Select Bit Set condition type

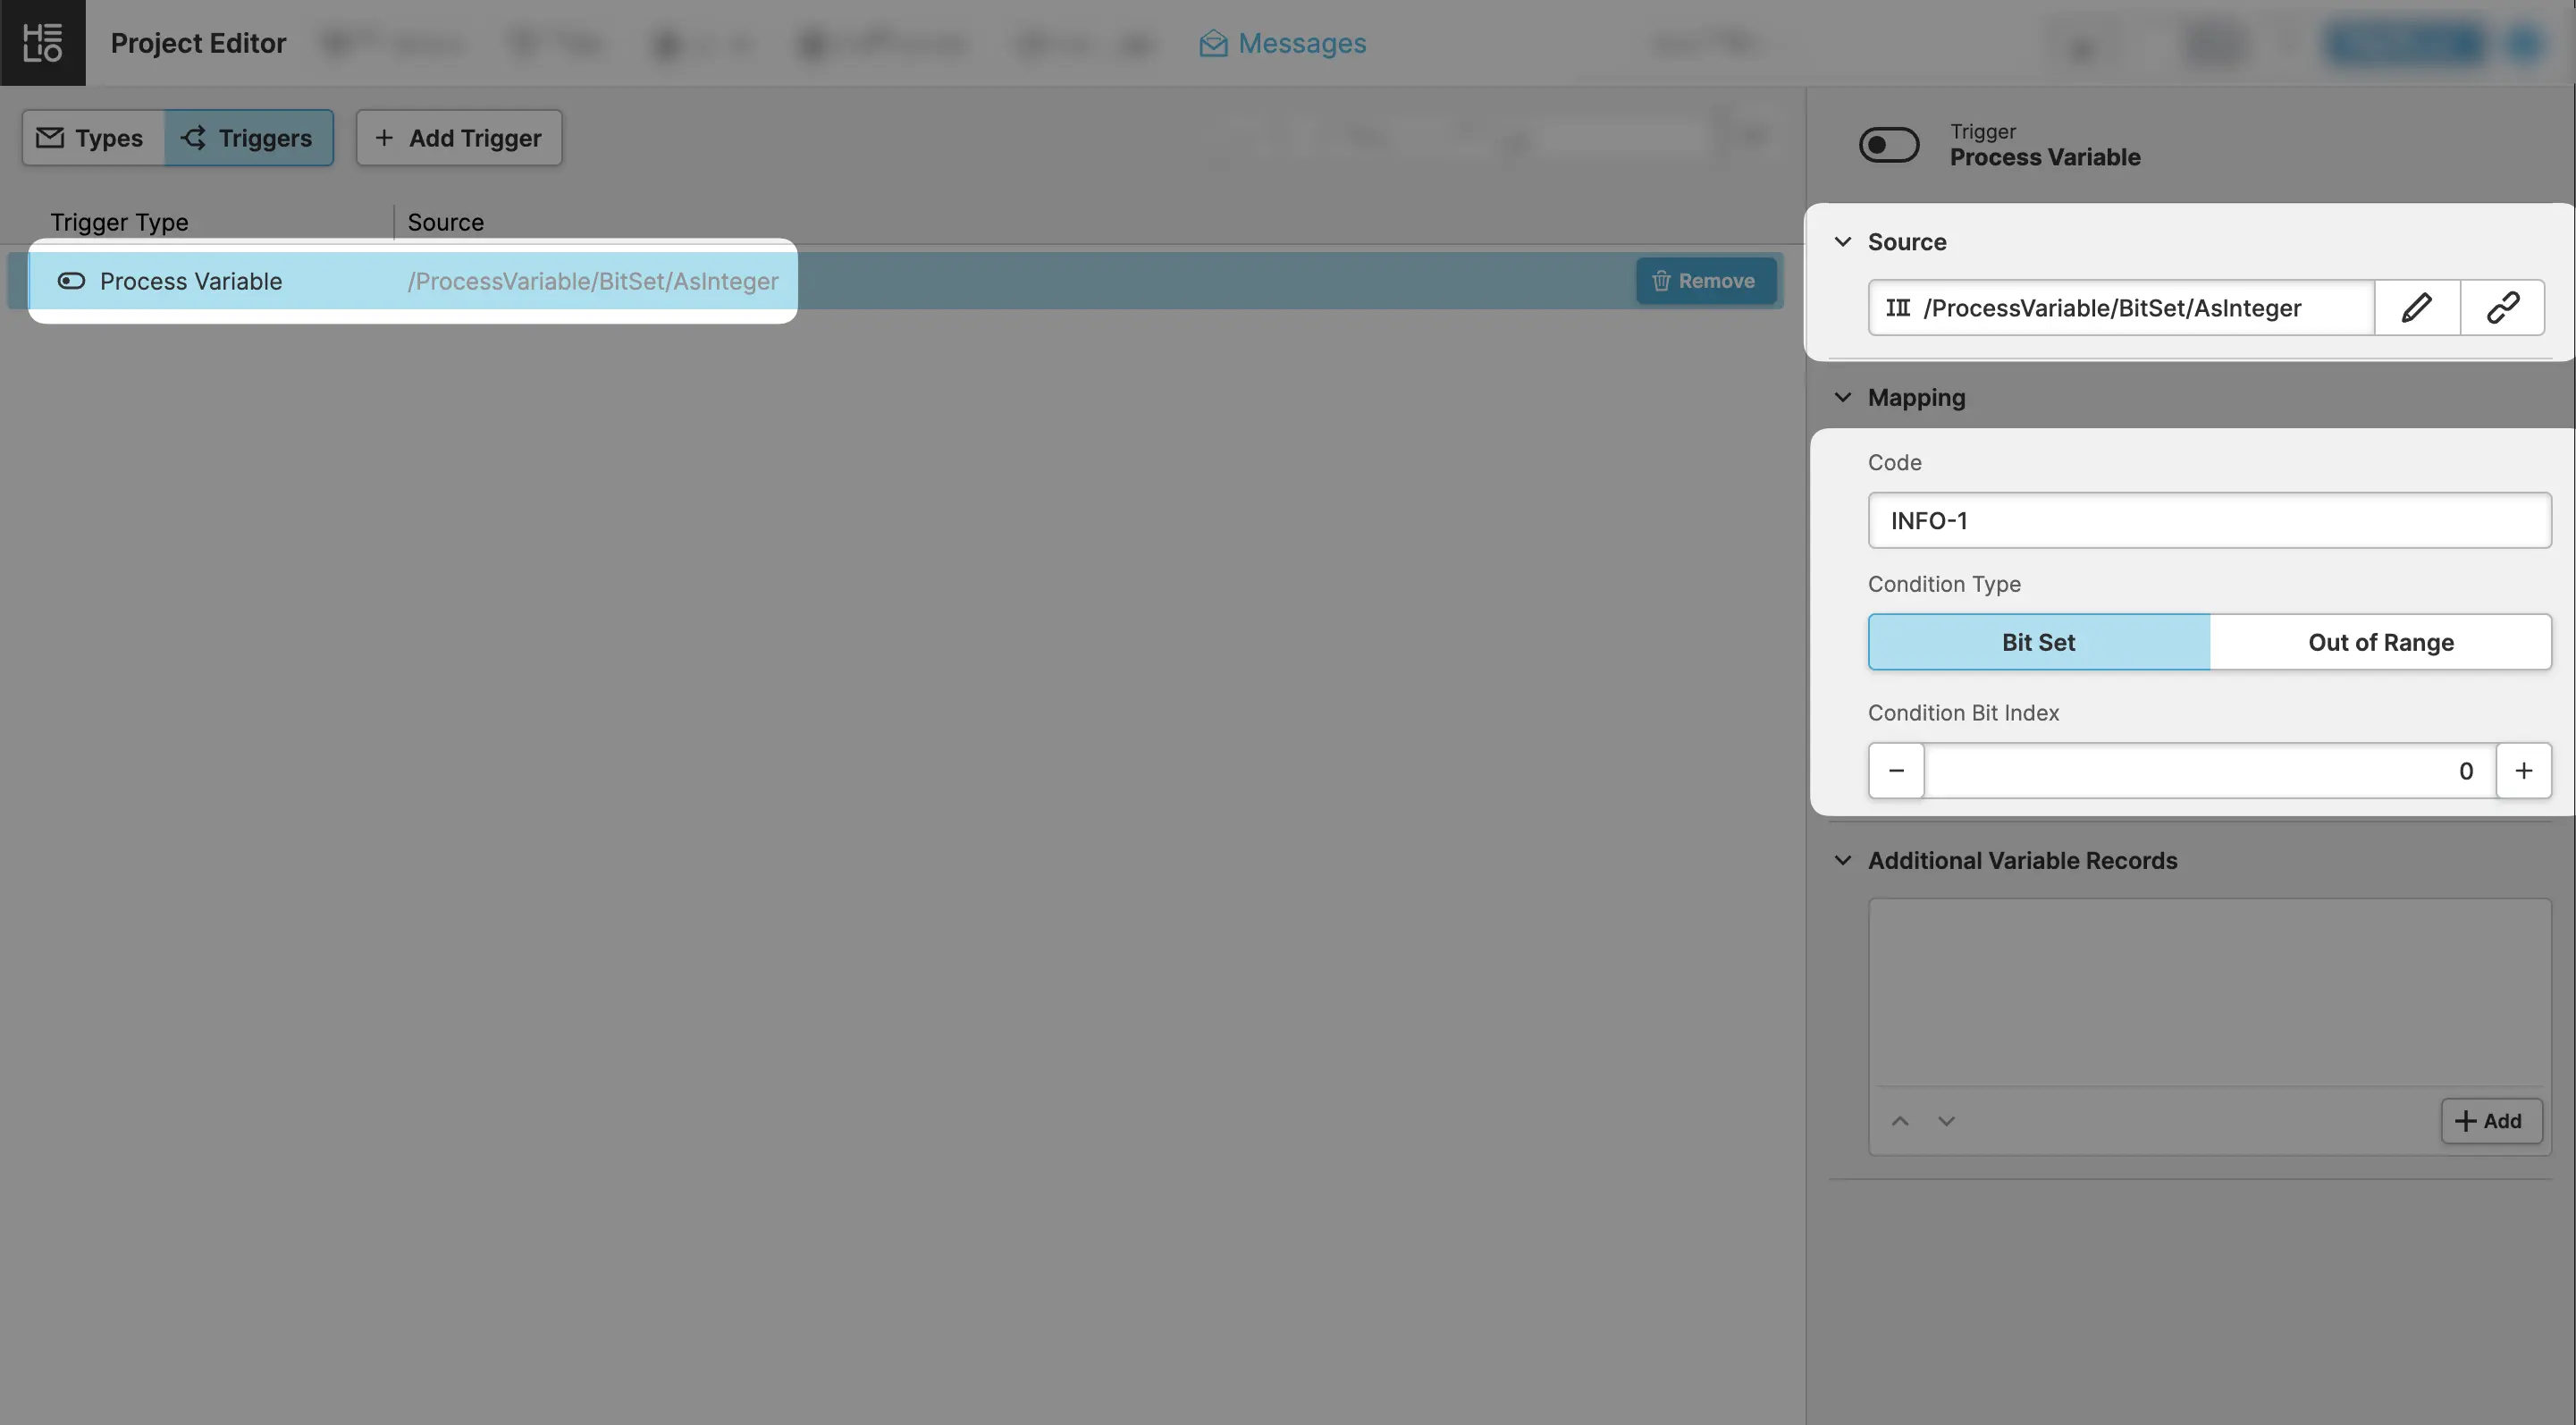[x=2038, y=642]
